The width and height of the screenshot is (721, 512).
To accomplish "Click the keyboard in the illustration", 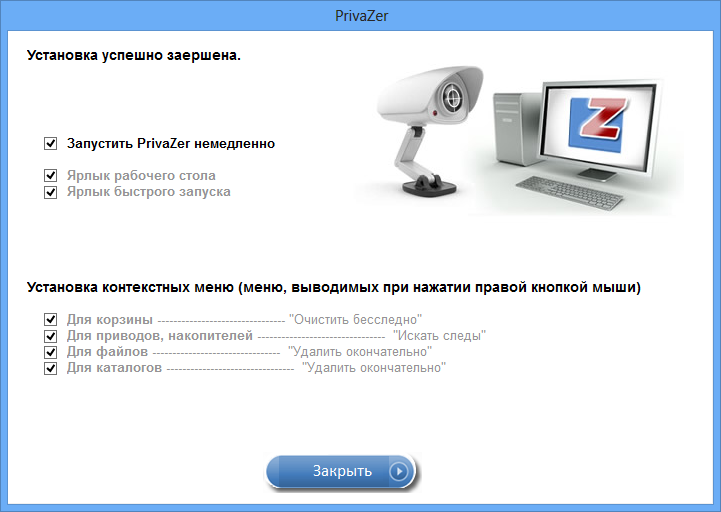I will coord(569,193).
